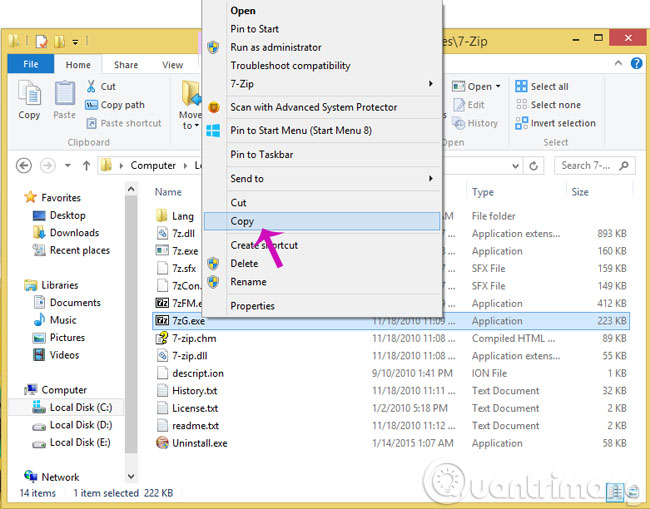Click the Run as administrator shield icon

(x=213, y=47)
